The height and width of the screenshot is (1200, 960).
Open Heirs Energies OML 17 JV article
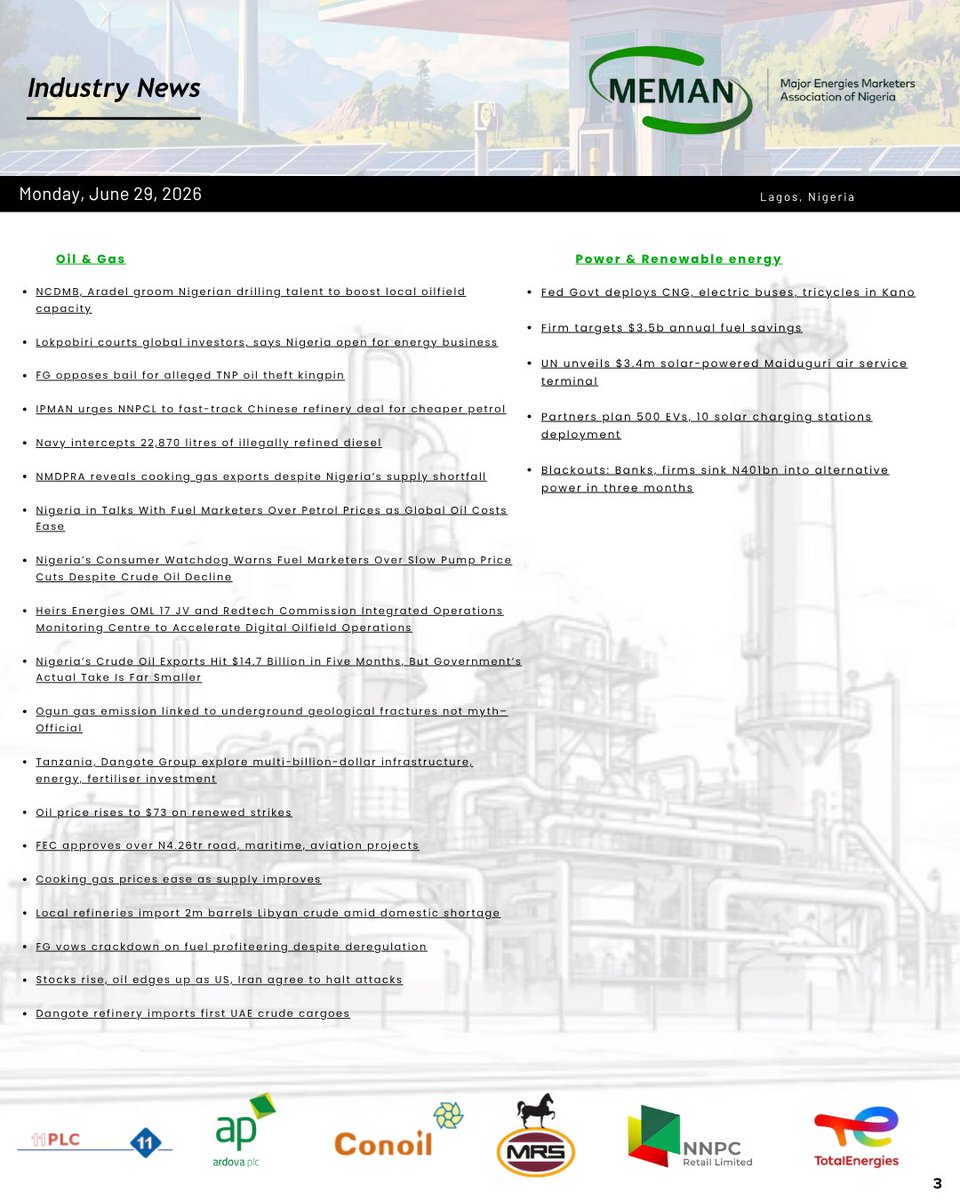tap(269, 619)
